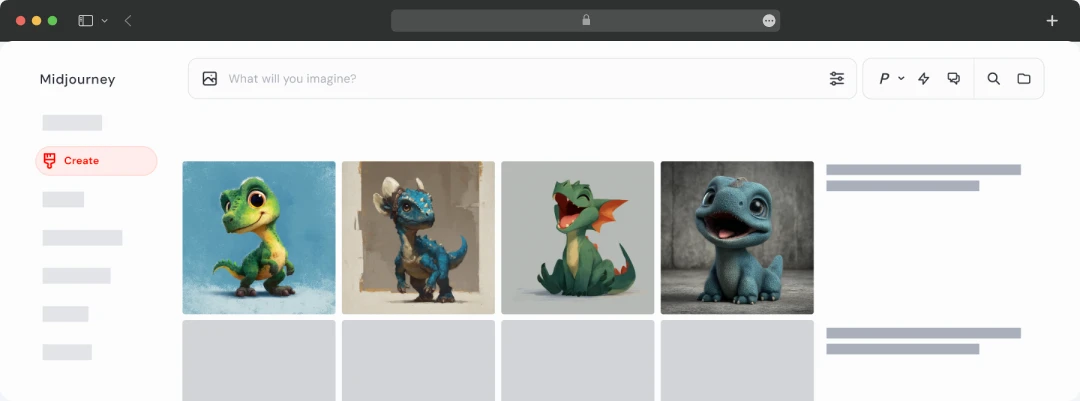Image resolution: width=1080 pixels, height=401 pixels.
Task: Open a new tab with the plus button
Action: click(1052, 21)
